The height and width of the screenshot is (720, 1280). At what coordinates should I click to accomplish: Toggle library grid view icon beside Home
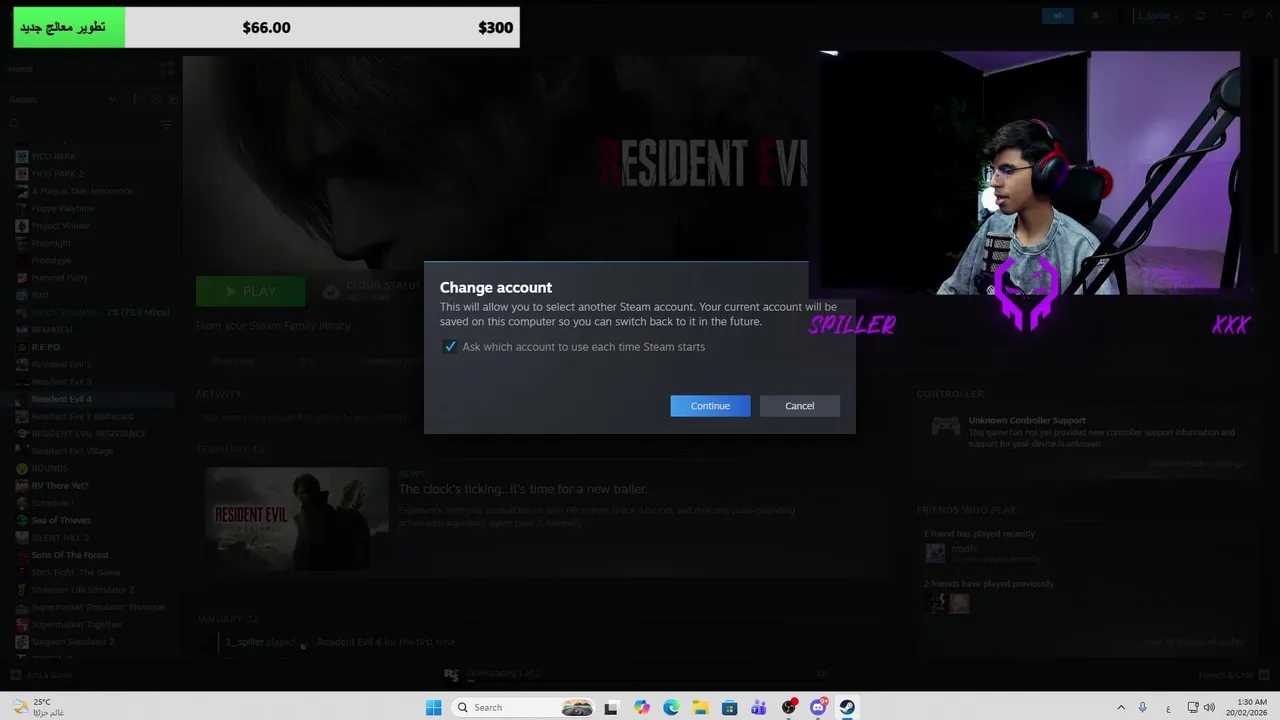point(167,69)
